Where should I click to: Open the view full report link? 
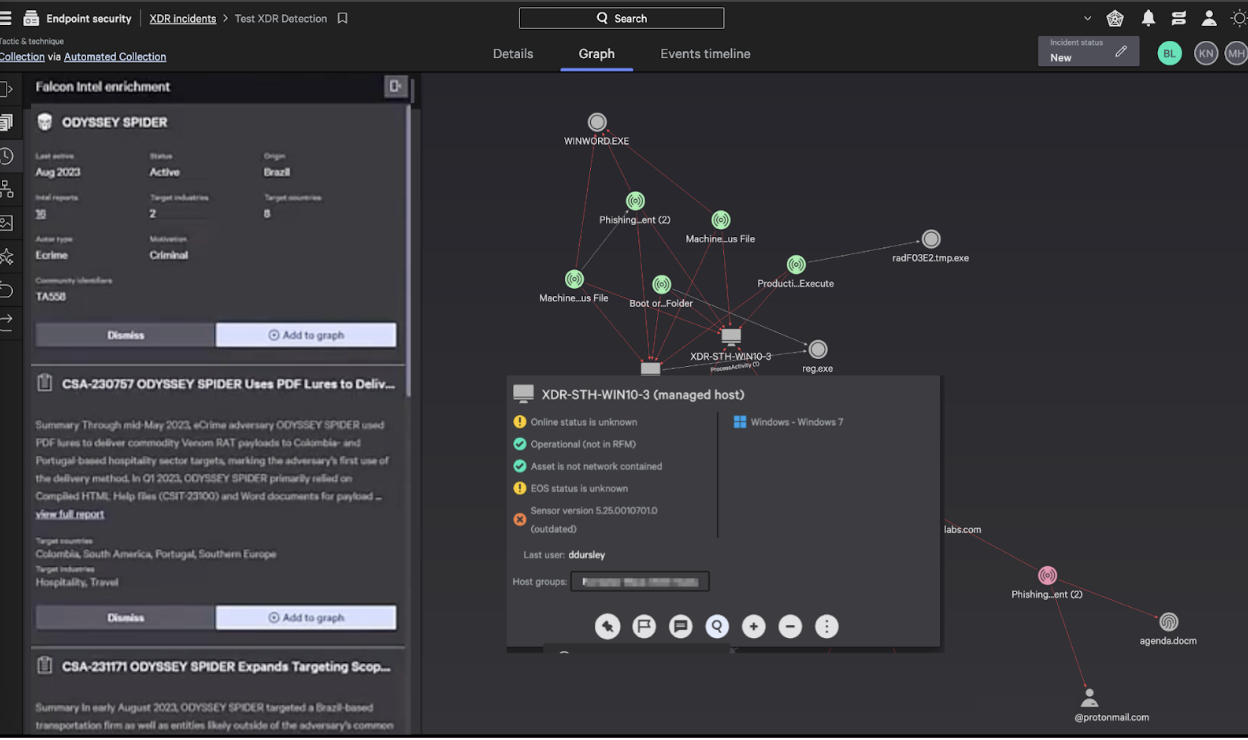click(70, 514)
